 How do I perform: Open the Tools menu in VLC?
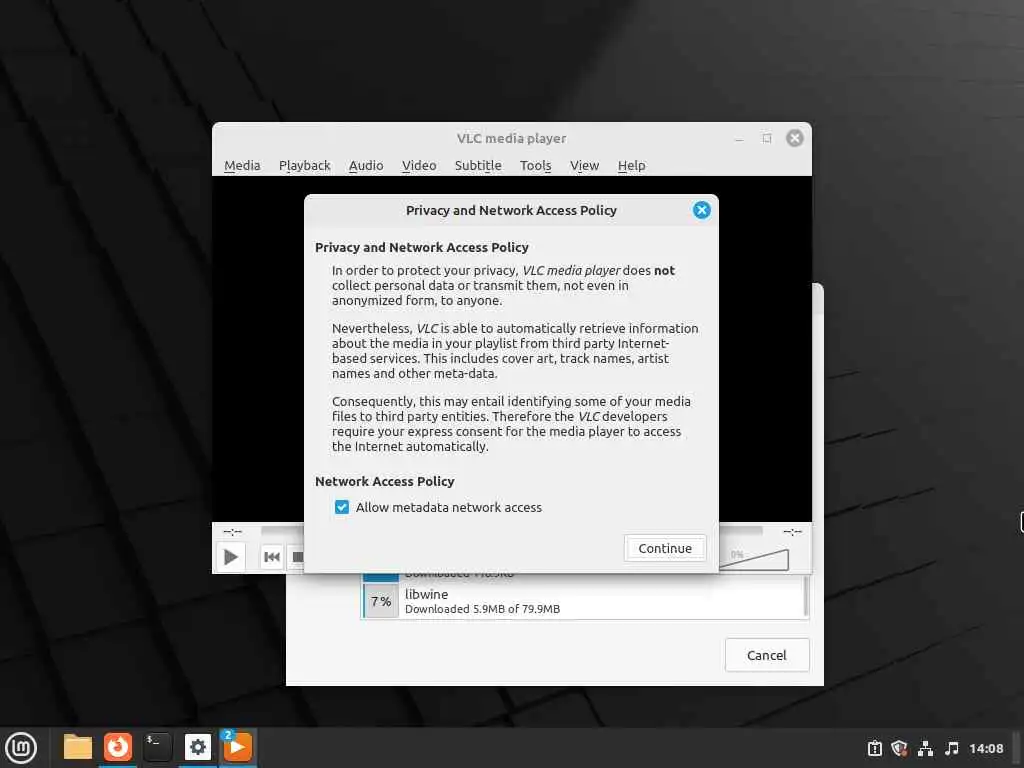click(x=536, y=165)
